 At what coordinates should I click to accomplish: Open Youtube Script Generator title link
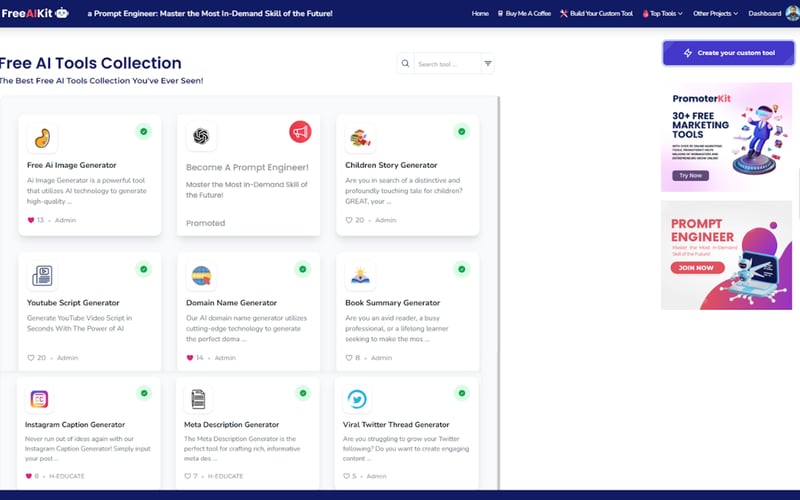point(73,303)
